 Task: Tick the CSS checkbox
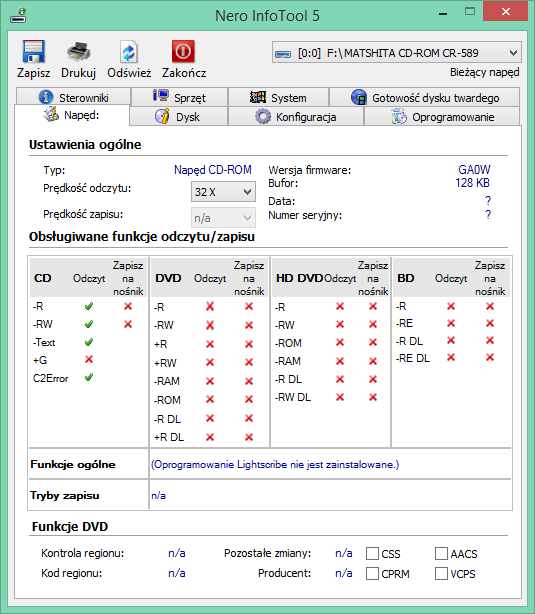pos(372,554)
